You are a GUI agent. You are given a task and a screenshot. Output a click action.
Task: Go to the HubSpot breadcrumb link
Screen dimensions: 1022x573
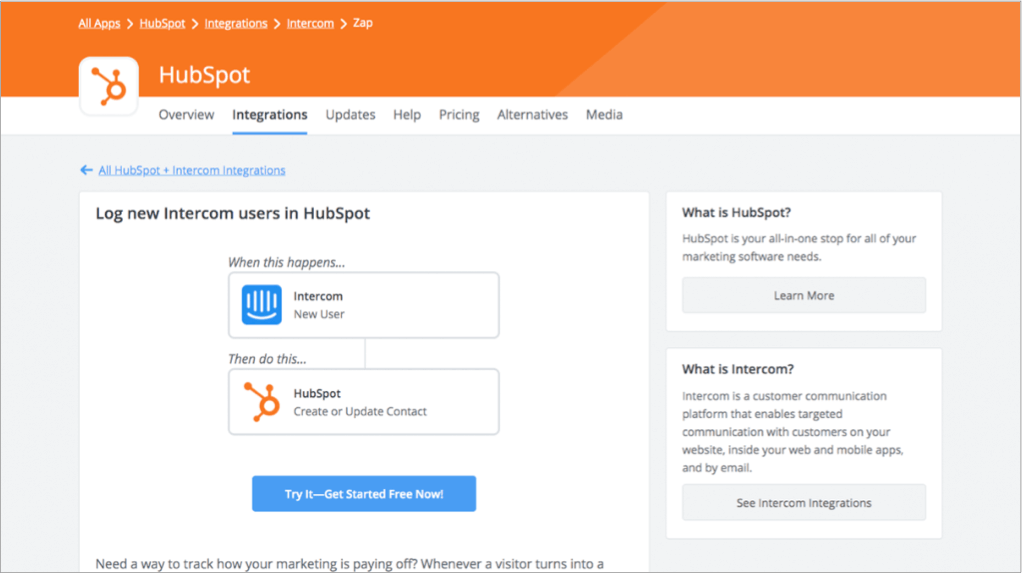(x=162, y=23)
